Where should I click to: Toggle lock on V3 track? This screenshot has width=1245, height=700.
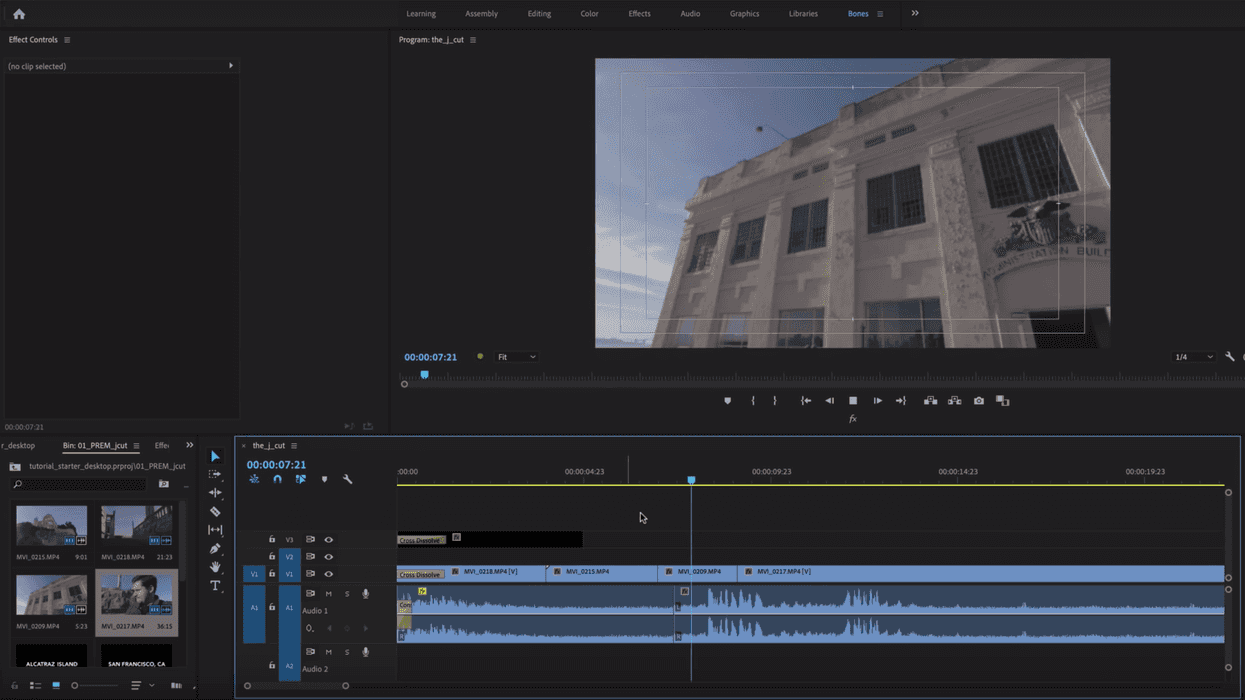(272, 540)
